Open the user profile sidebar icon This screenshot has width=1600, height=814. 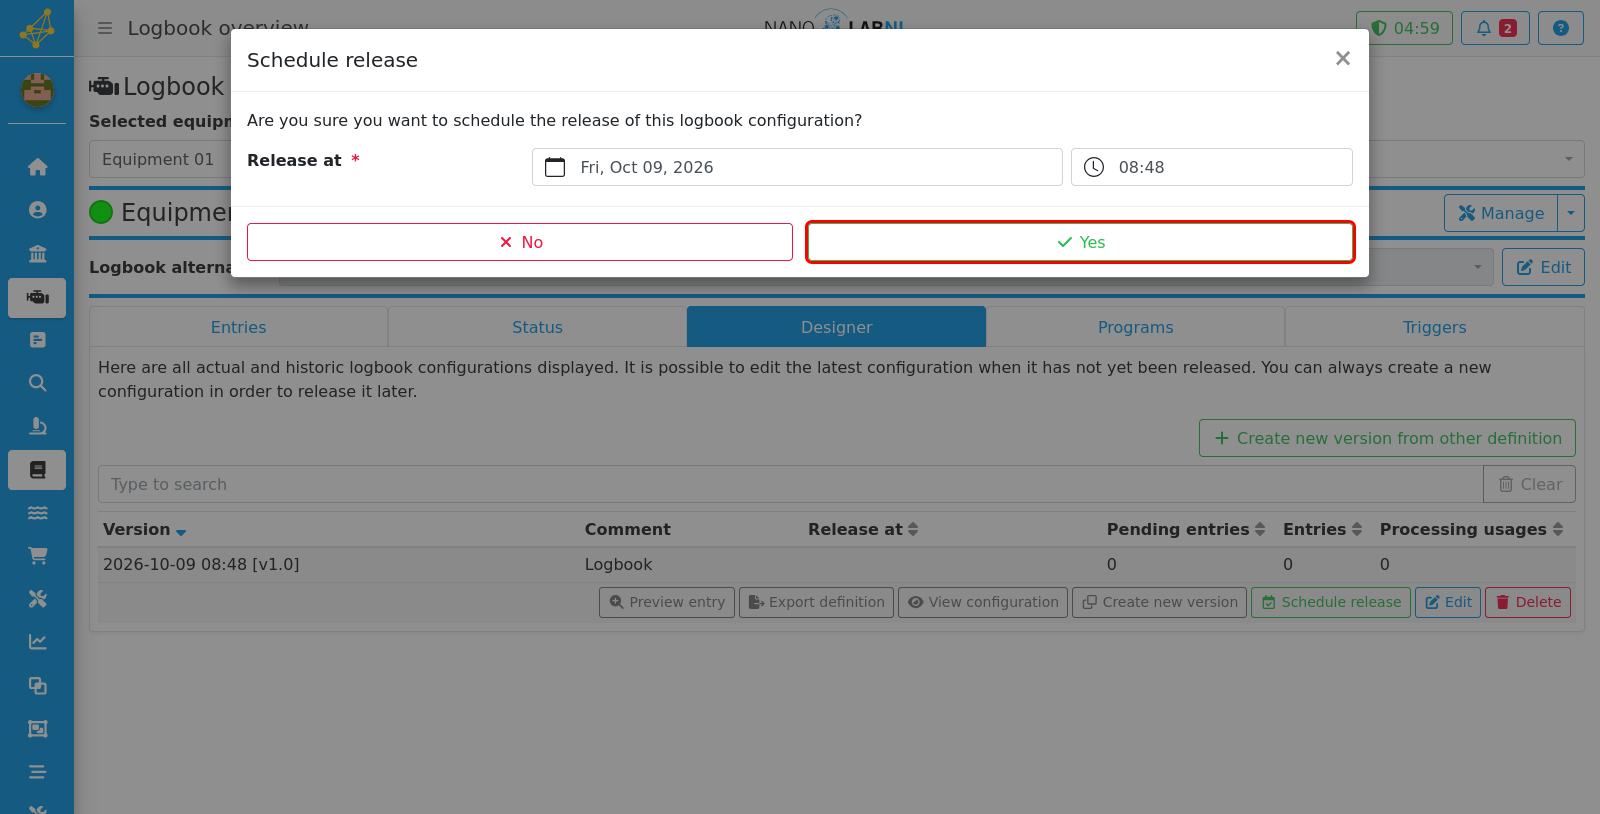37,210
